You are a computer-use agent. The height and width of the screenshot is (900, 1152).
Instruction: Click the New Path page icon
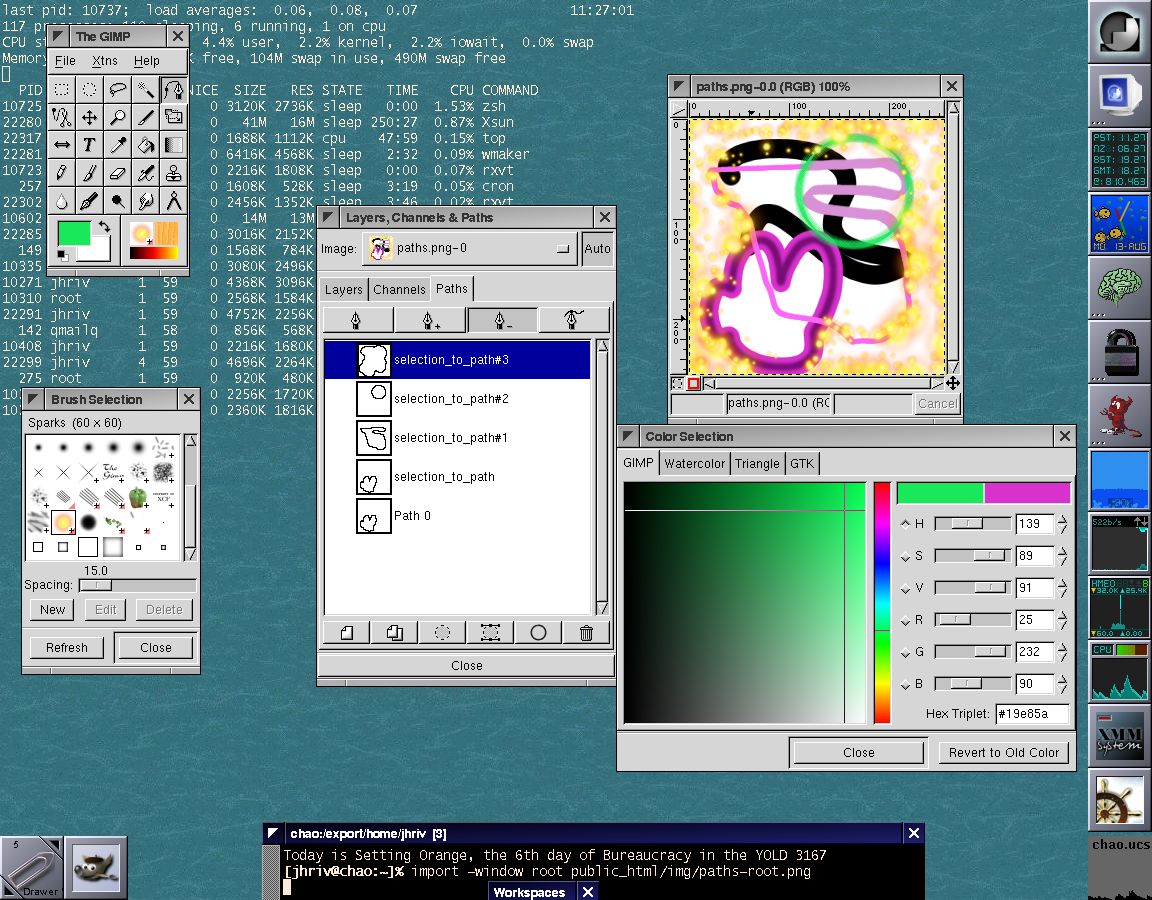tap(347, 633)
